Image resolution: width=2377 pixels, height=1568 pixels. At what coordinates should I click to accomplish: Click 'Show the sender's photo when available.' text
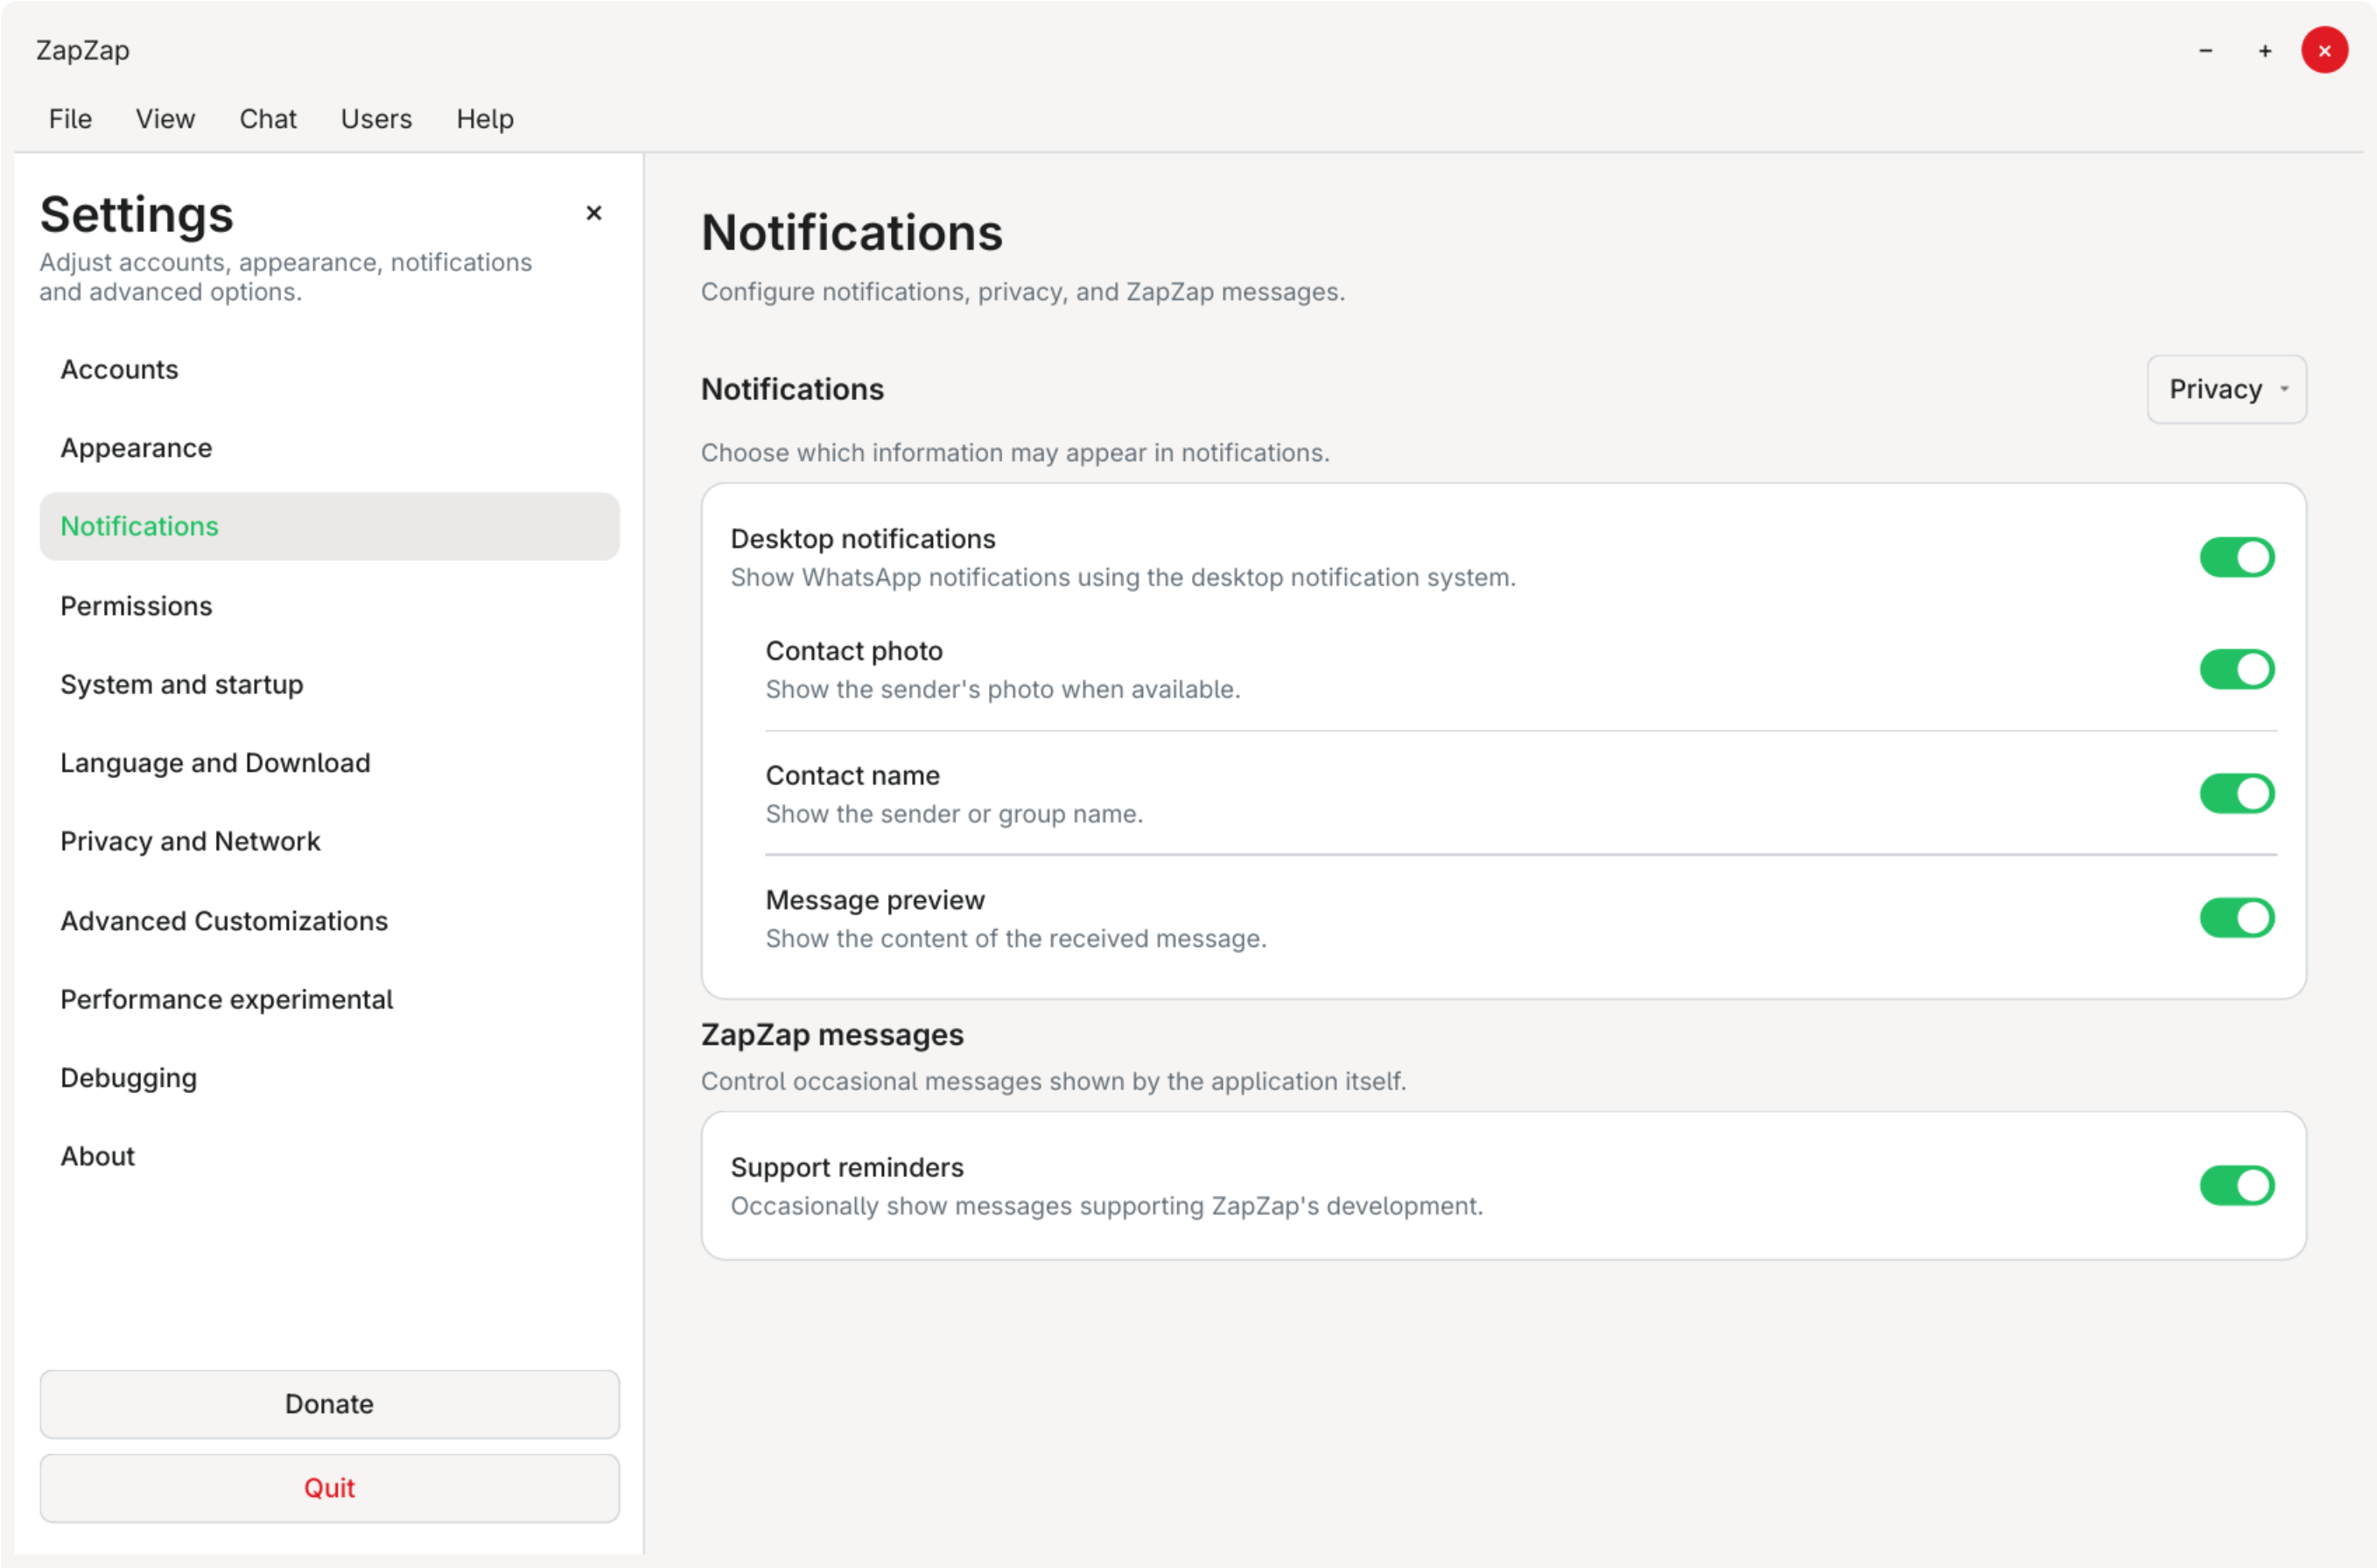(1003, 690)
